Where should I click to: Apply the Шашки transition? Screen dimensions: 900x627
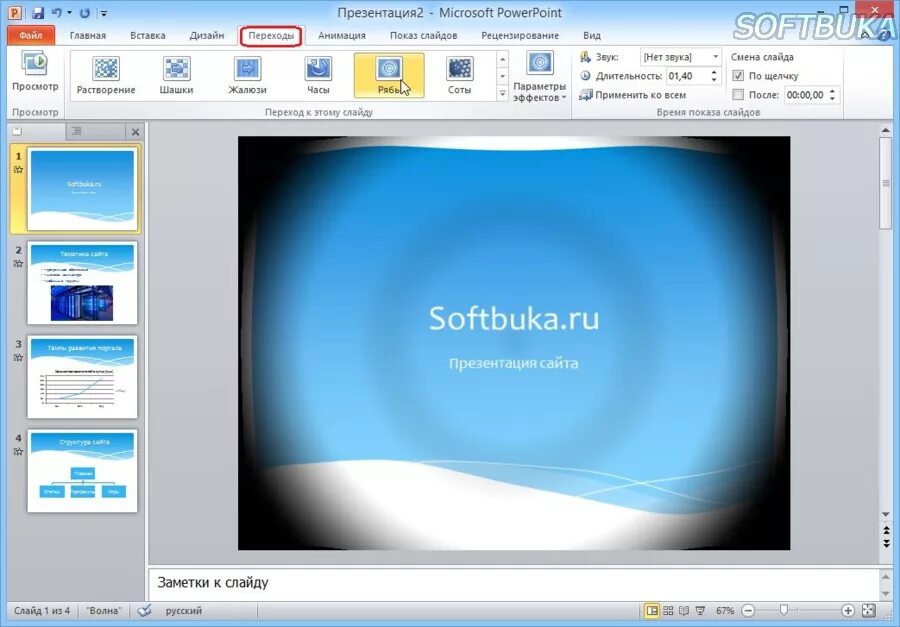click(176, 75)
